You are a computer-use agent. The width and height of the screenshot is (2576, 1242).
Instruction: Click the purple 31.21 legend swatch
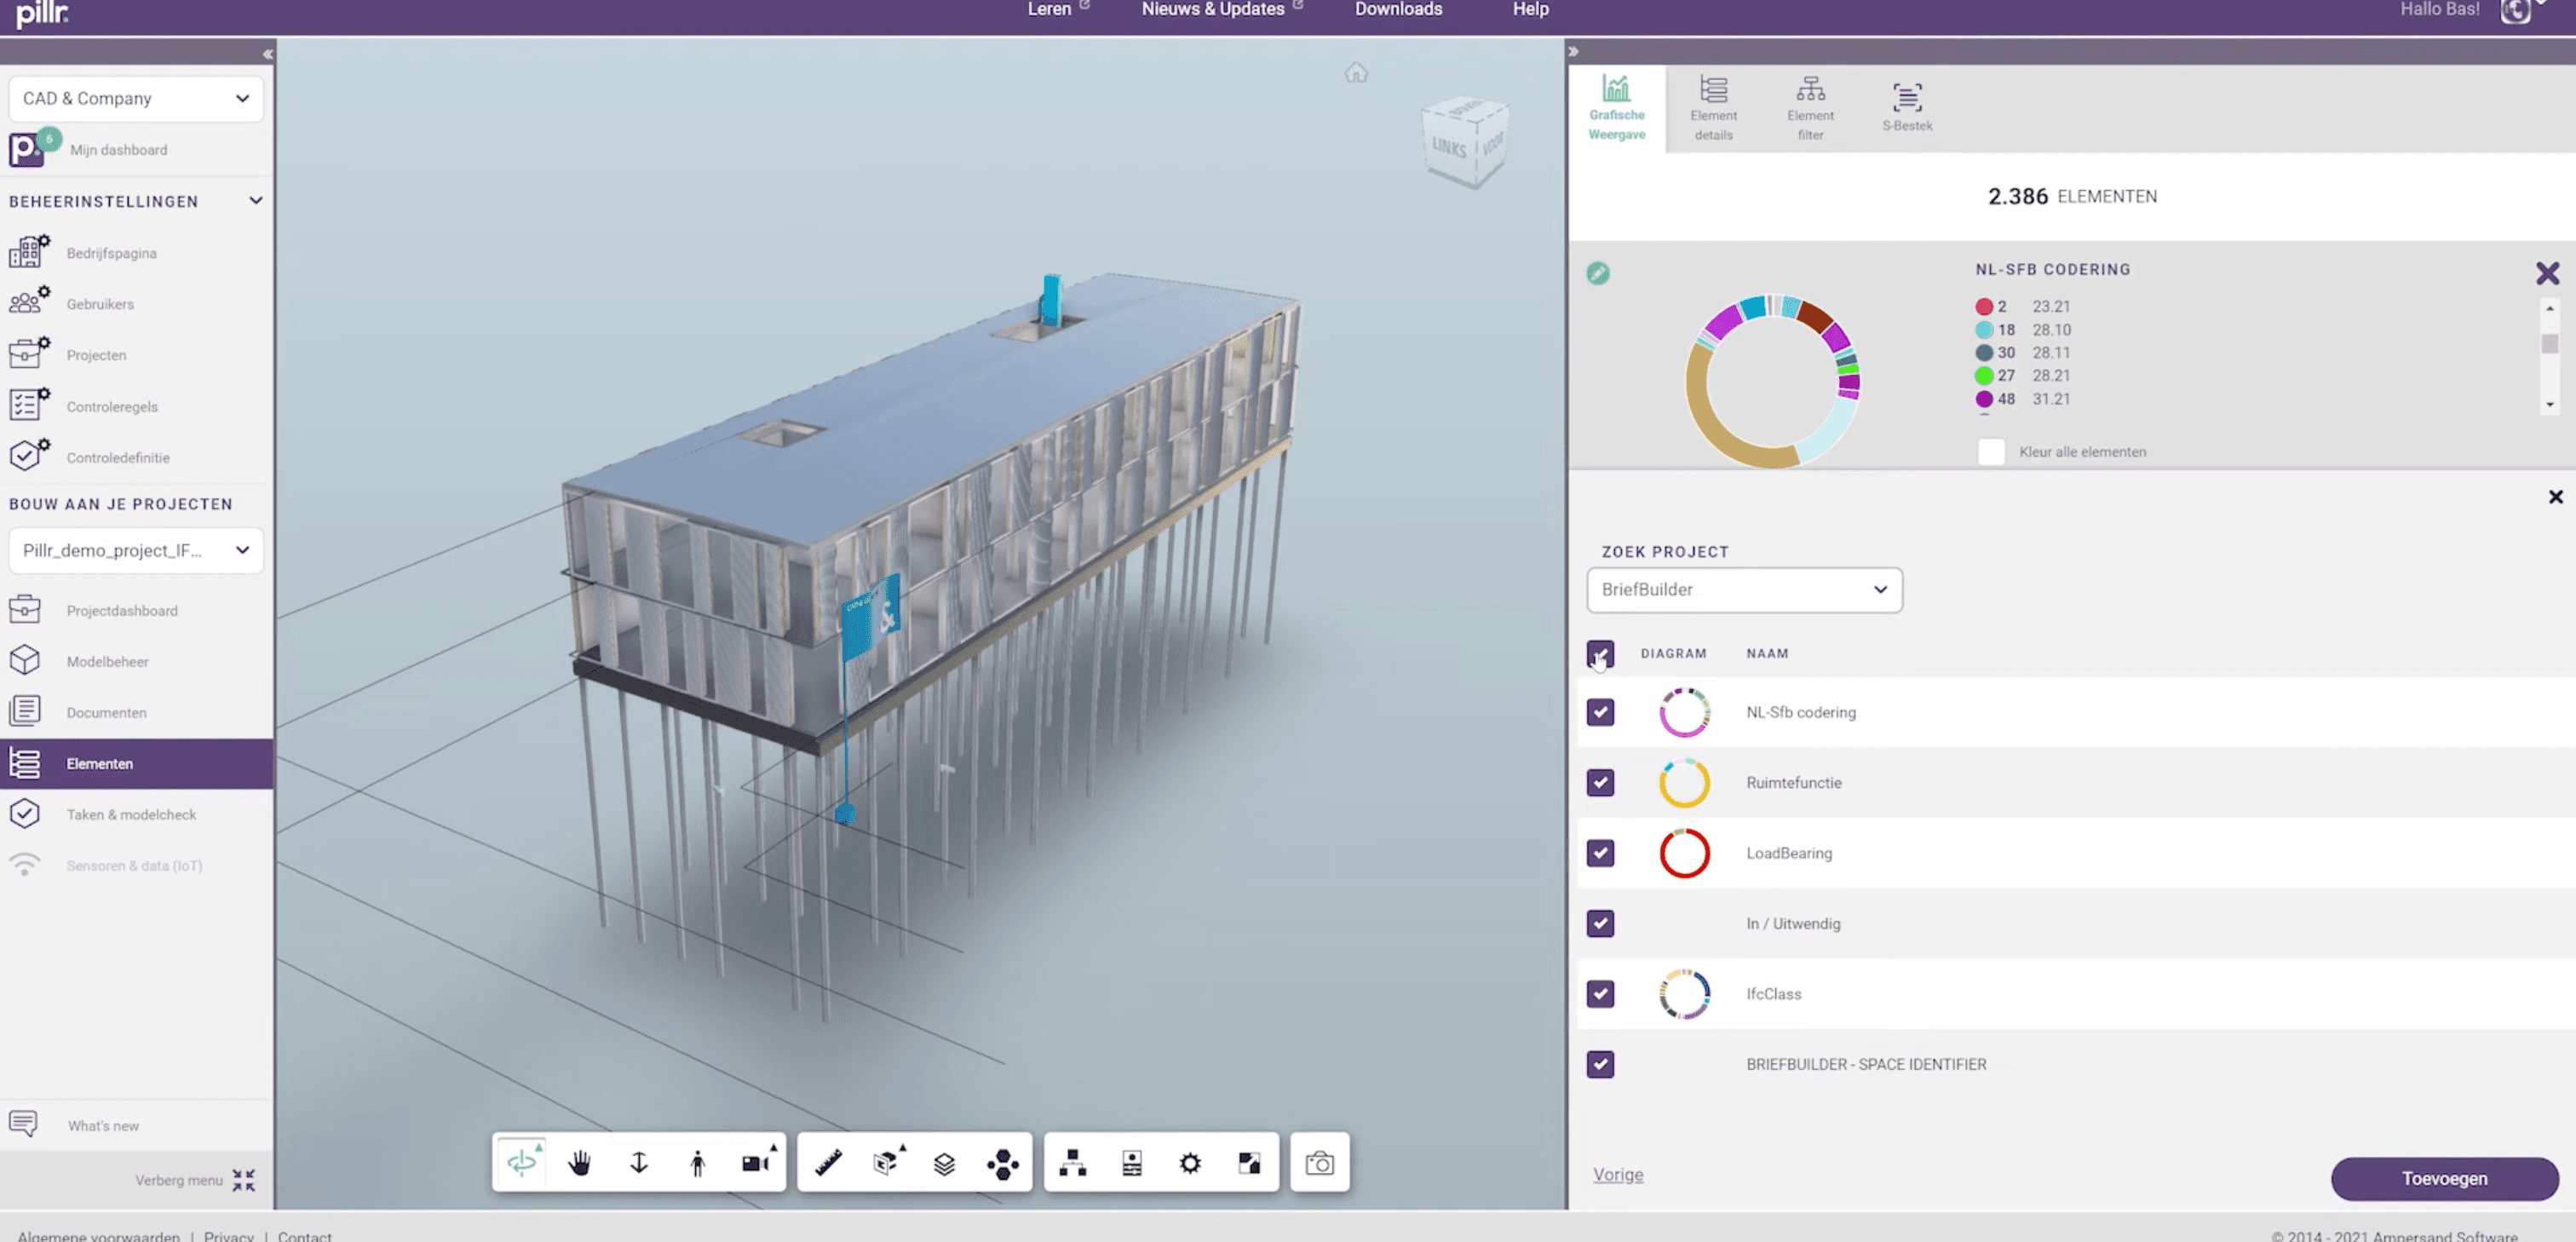coord(1984,399)
